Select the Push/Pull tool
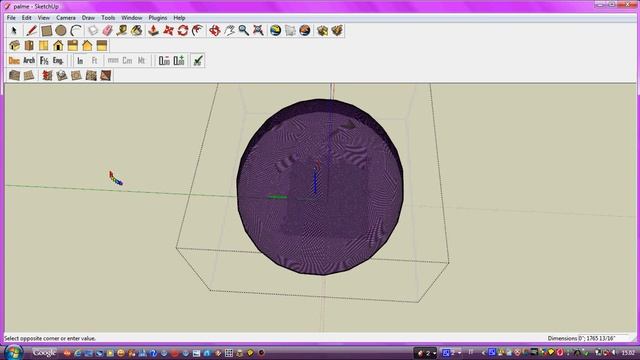640x360 pixels. point(153,31)
